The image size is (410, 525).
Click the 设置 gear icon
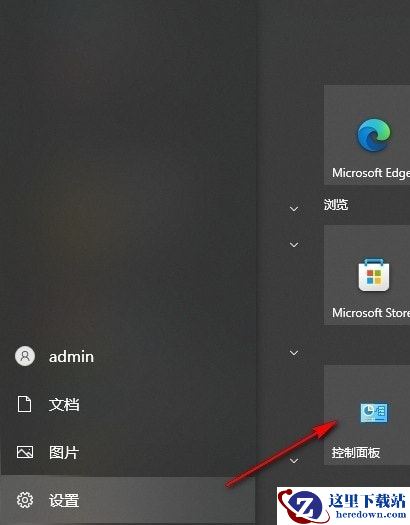25,500
